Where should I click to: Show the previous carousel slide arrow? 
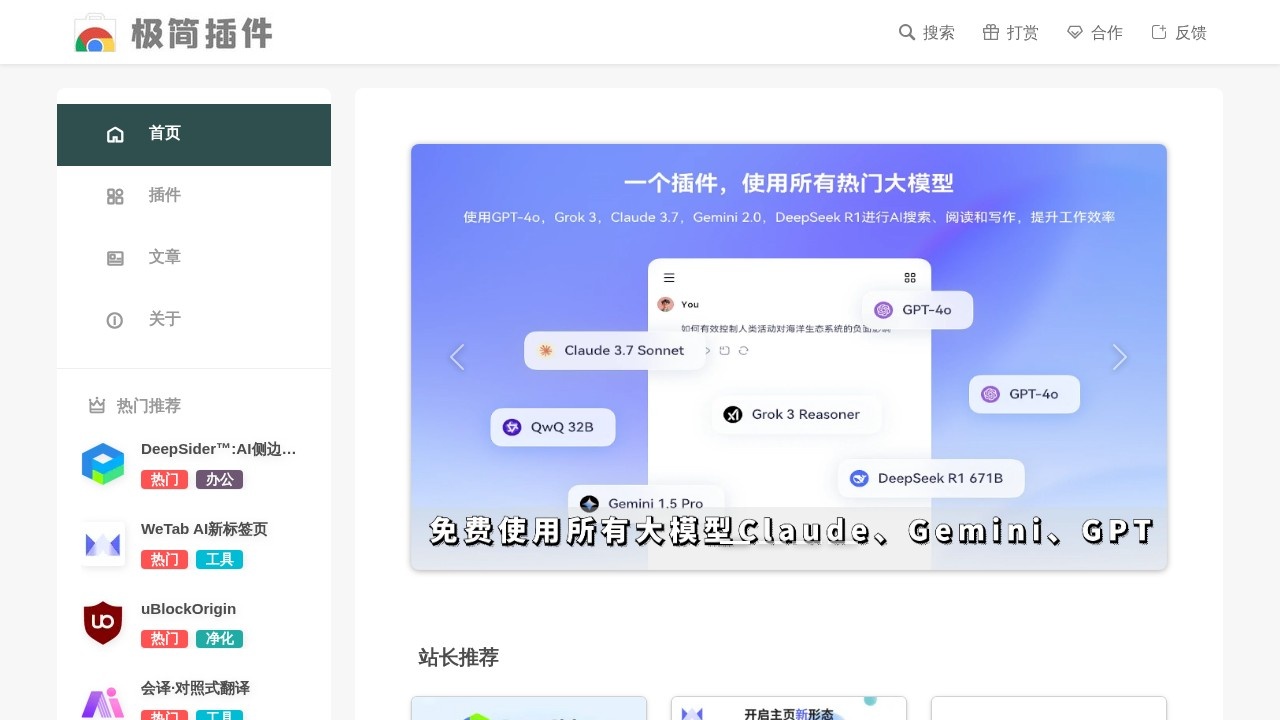coord(457,357)
